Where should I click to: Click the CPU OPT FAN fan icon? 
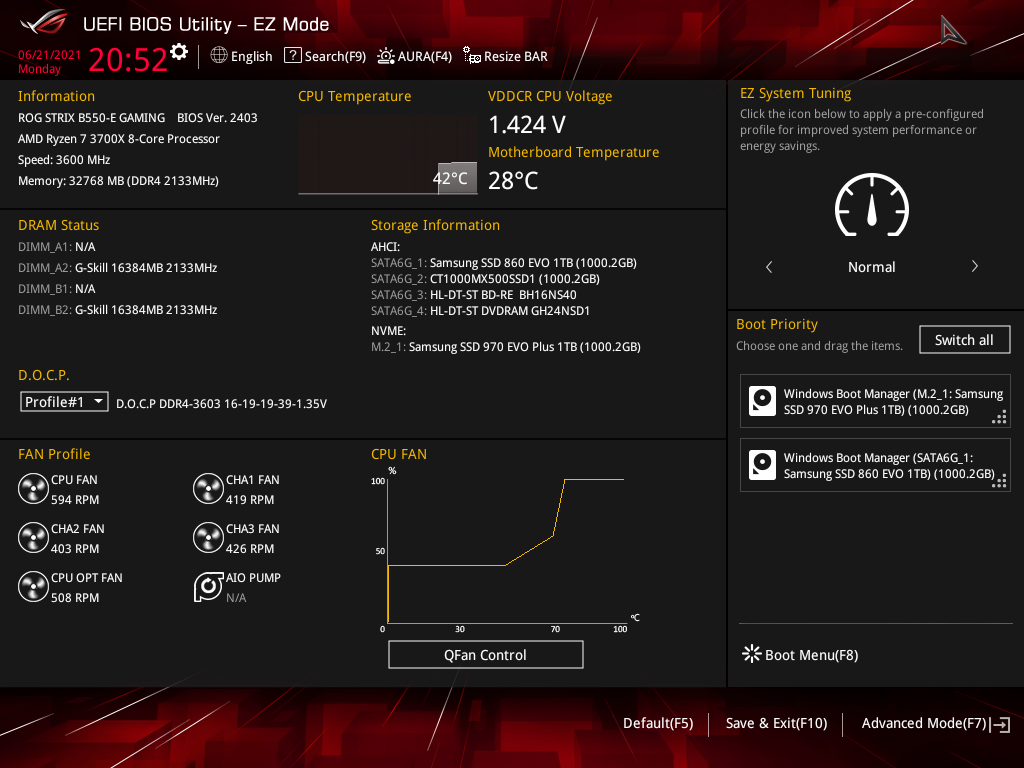(33, 587)
